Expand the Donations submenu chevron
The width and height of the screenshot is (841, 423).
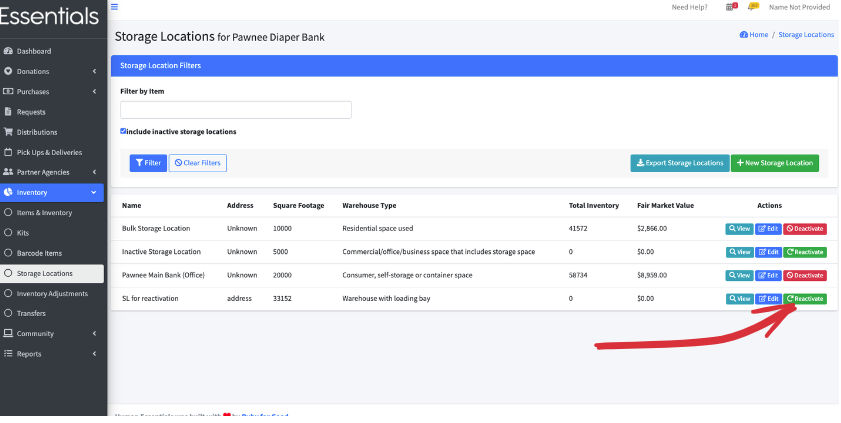click(94, 71)
